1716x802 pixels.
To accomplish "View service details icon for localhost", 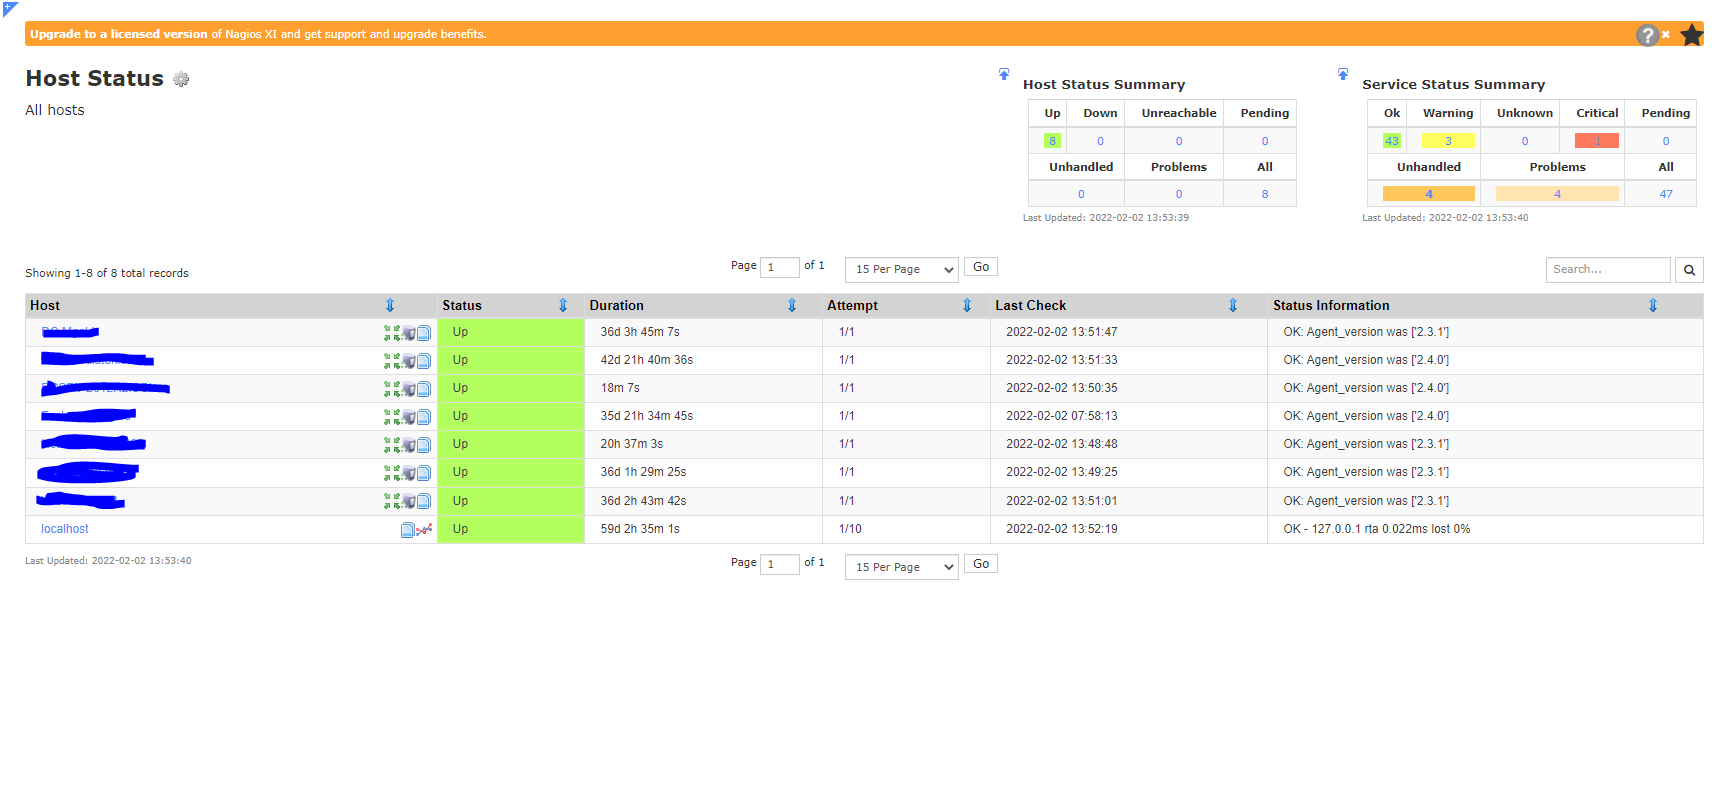I will [x=407, y=530].
